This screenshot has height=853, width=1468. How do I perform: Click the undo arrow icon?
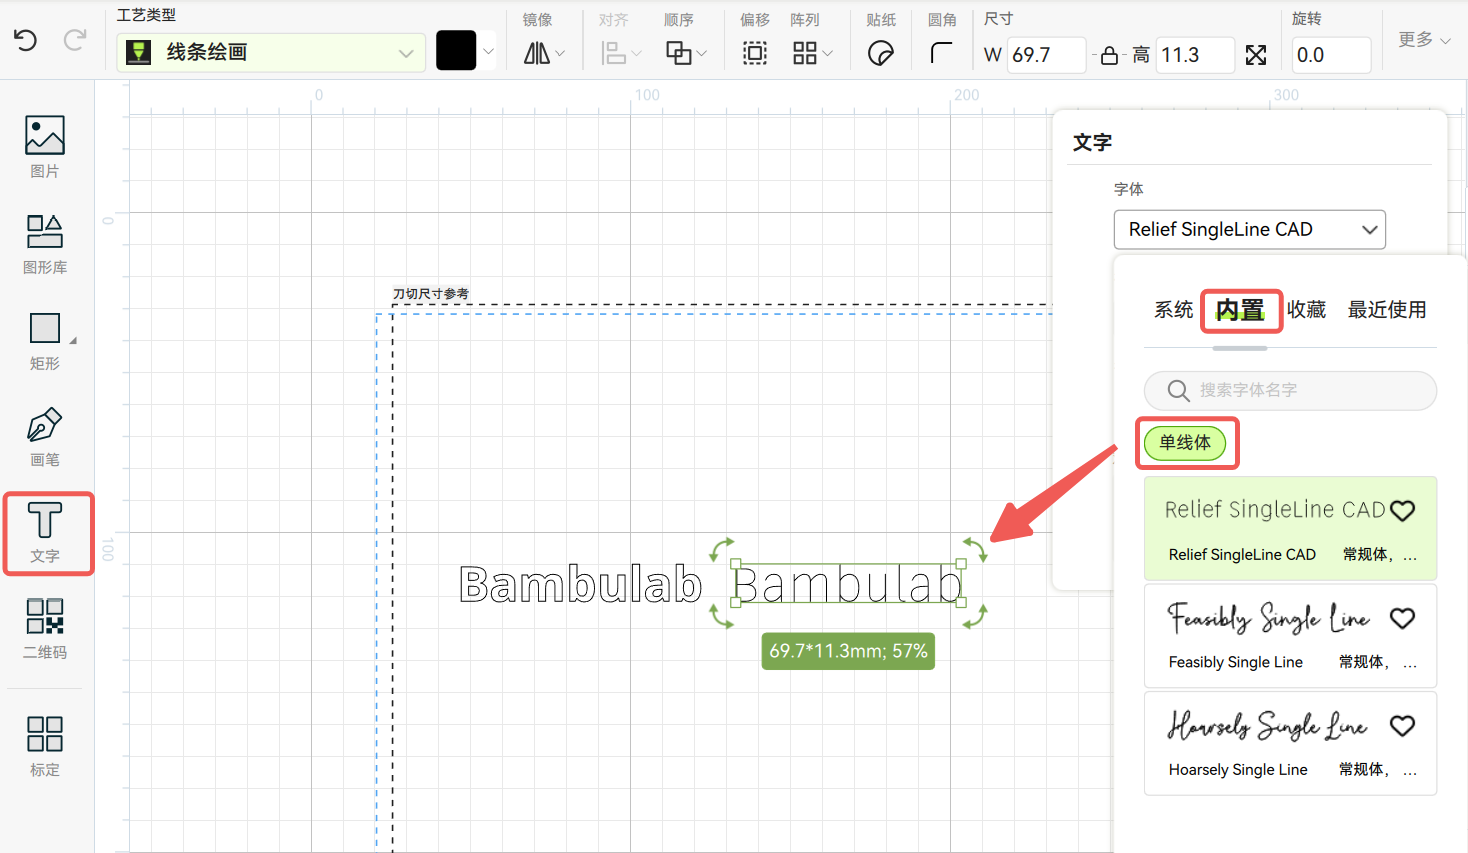[x=26, y=40]
